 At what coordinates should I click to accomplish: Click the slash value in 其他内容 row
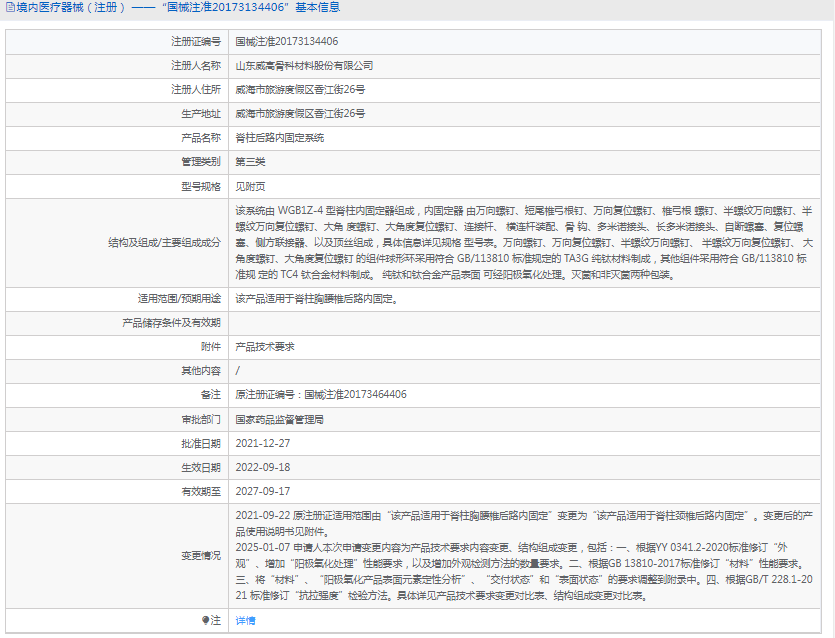[x=238, y=371]
